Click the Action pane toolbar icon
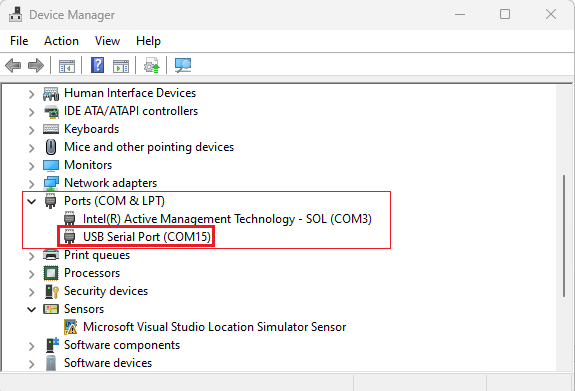Screen dimensions: 575x391 pos(121,66)
